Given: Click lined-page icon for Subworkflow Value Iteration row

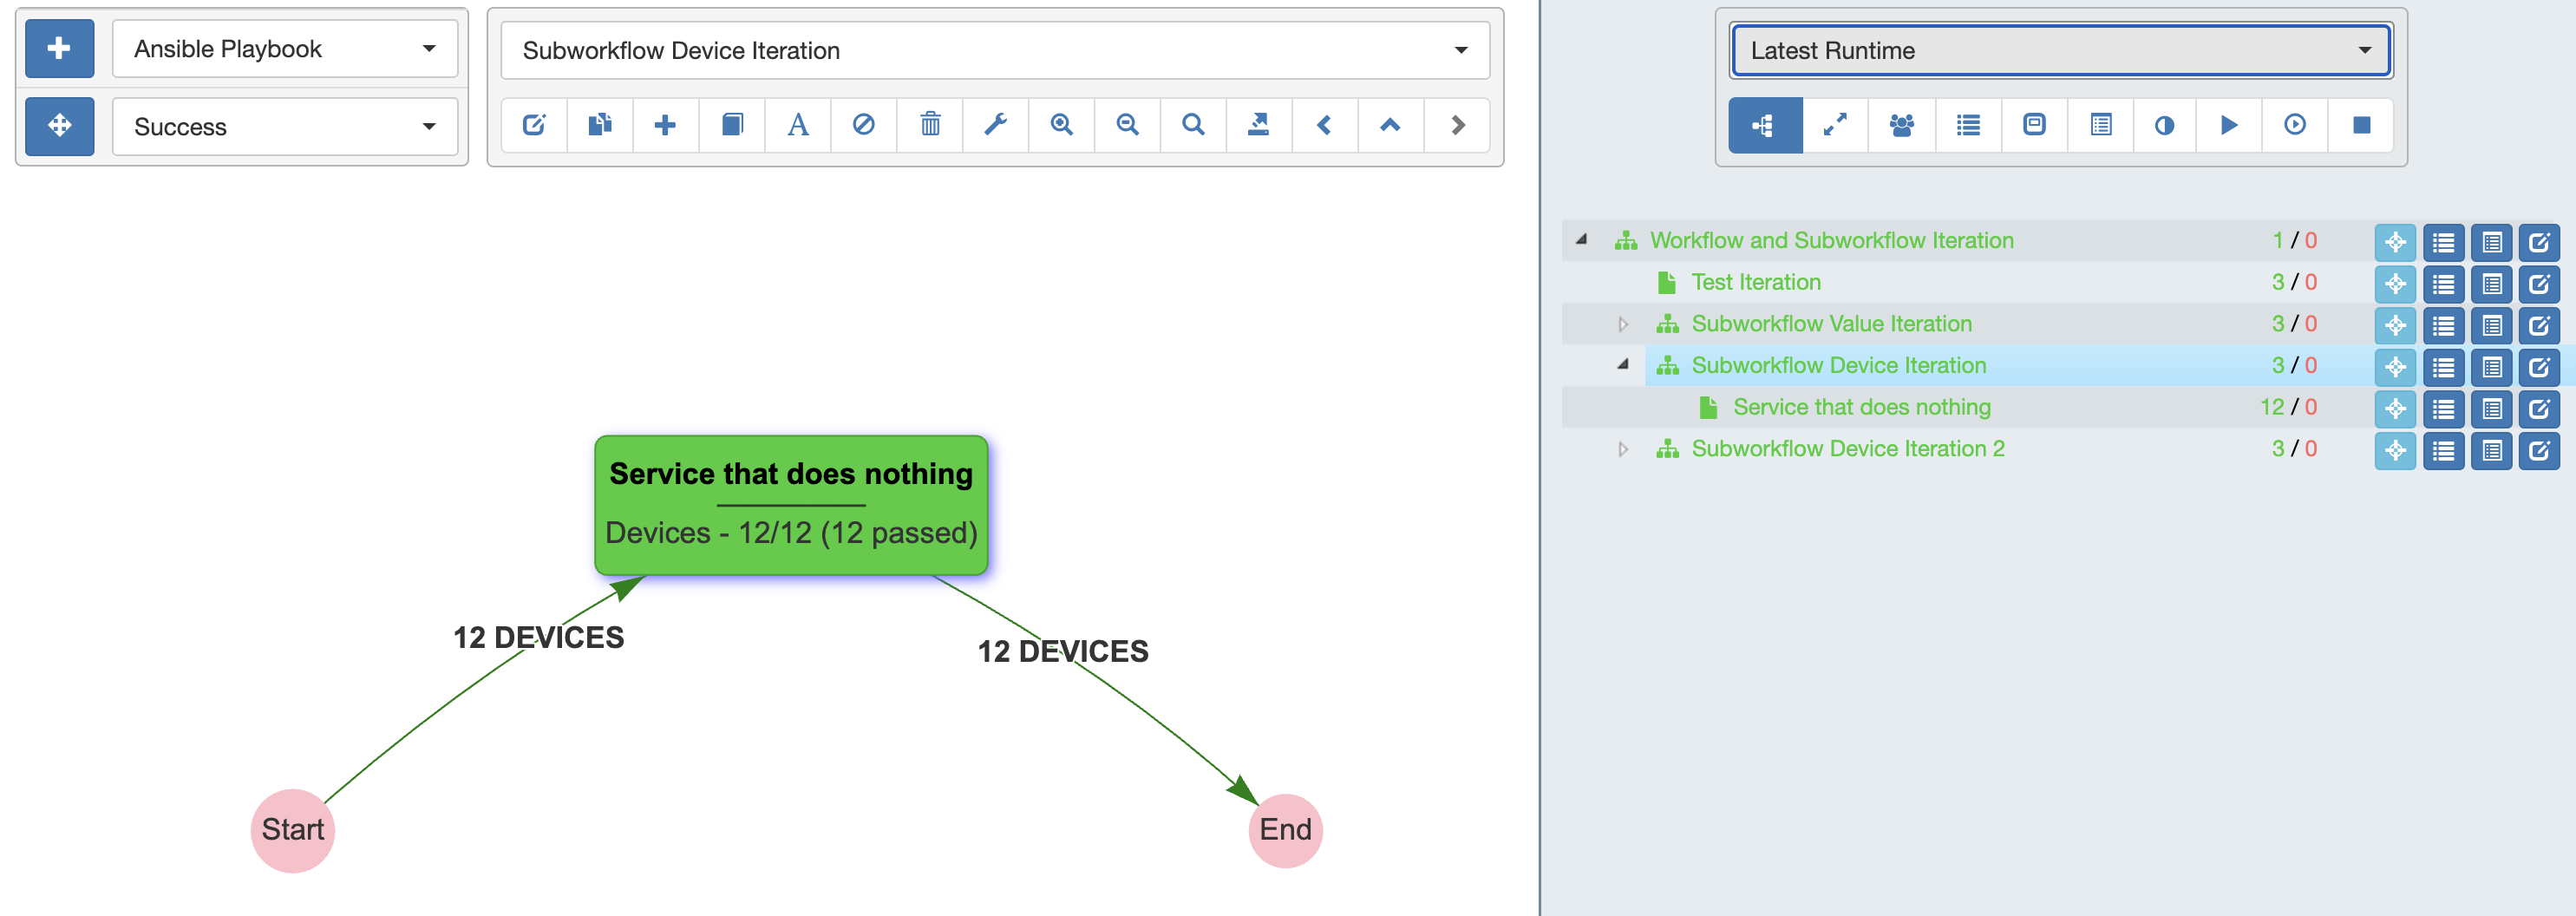Looking at the screenshot, I should tap(2491, 325).
